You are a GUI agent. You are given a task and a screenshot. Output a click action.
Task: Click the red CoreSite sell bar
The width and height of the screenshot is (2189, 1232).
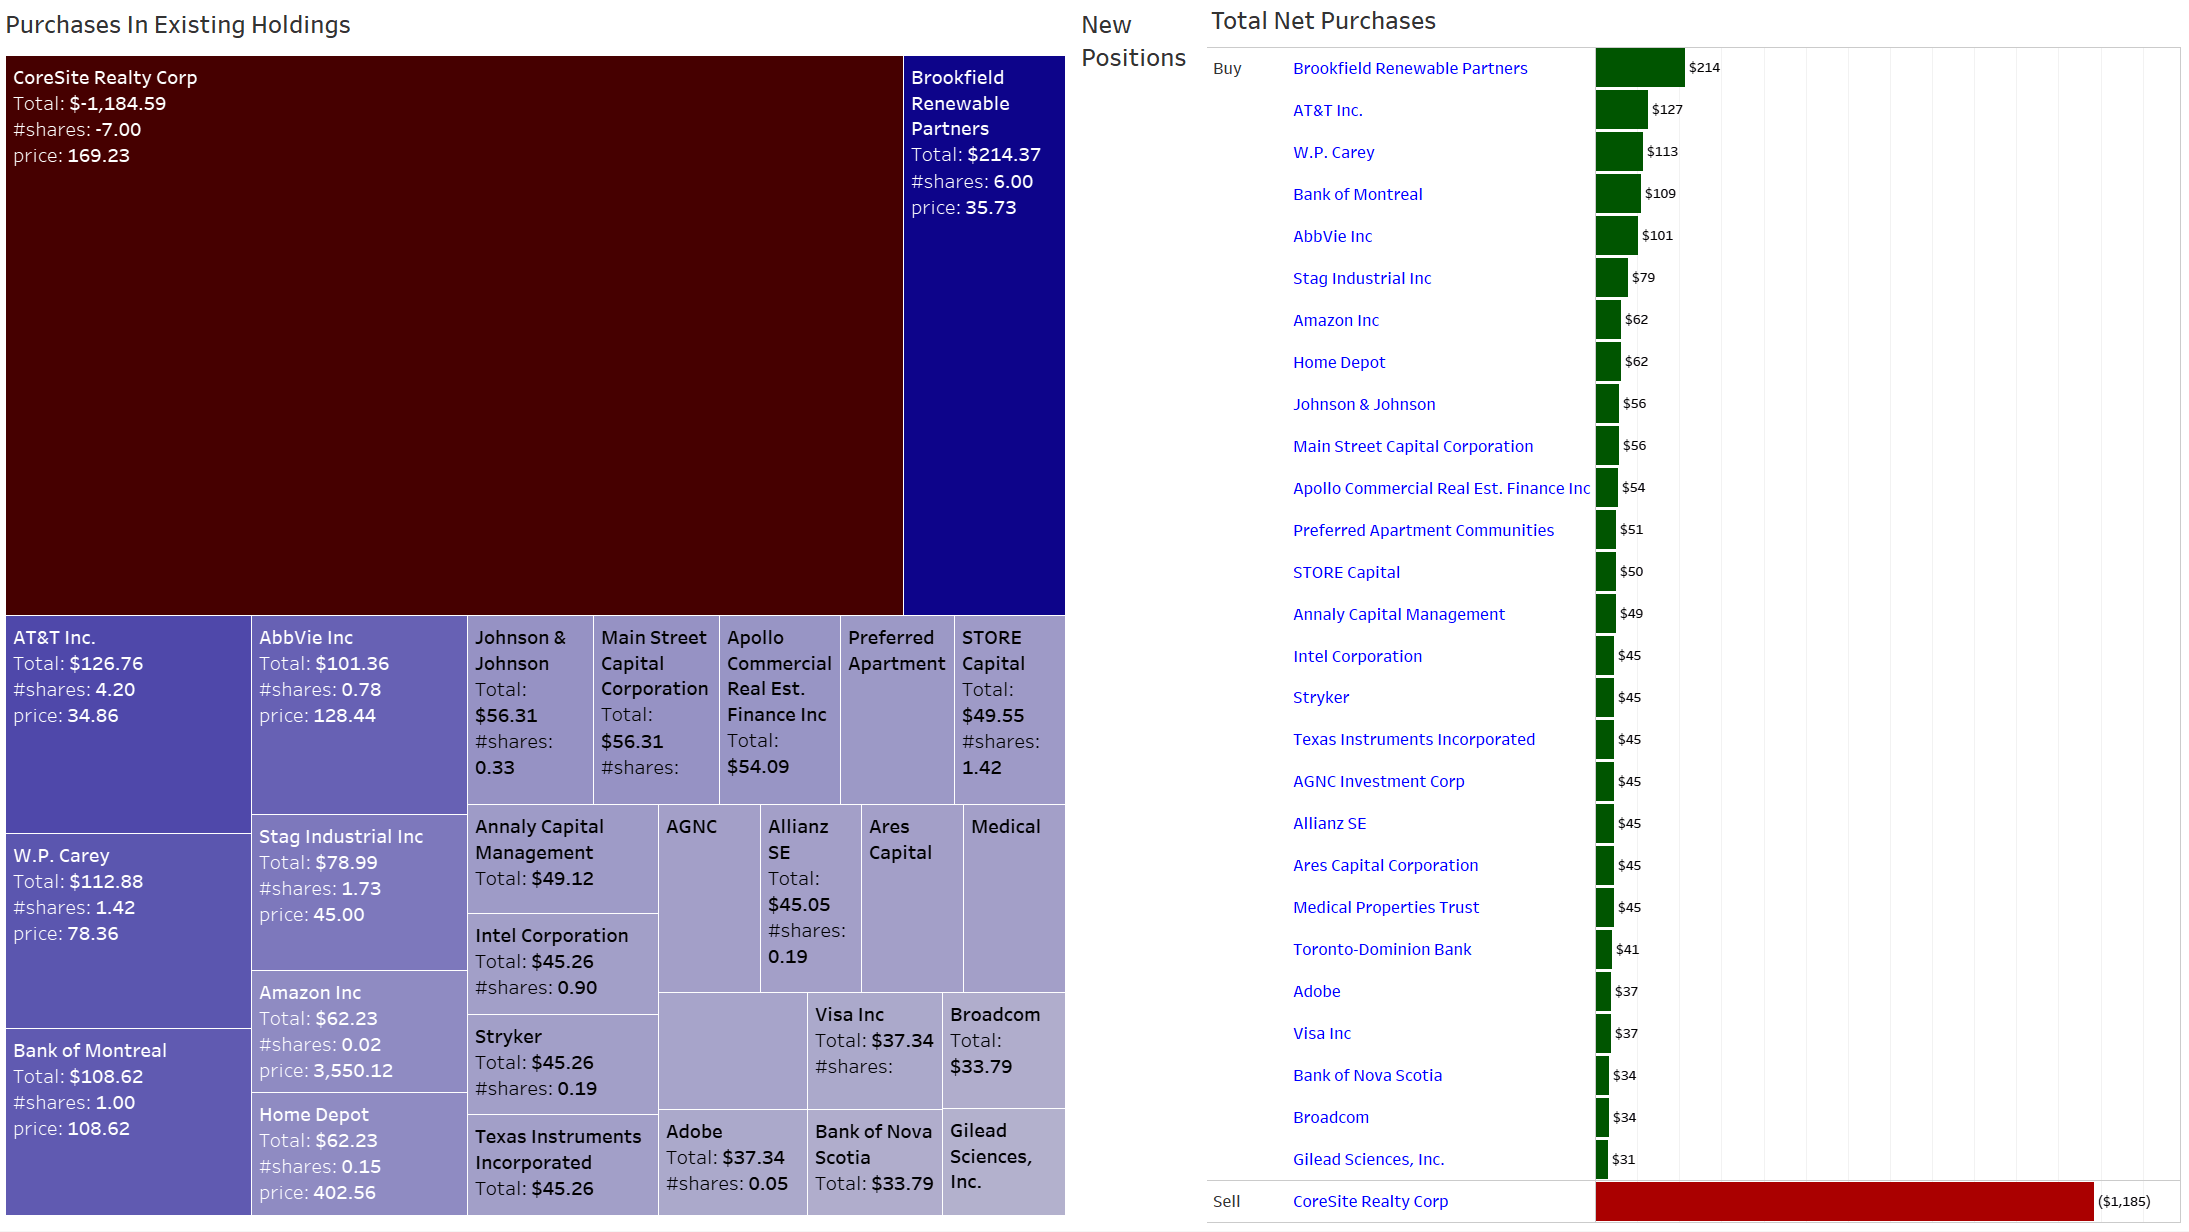(x=1843, y=1201)
